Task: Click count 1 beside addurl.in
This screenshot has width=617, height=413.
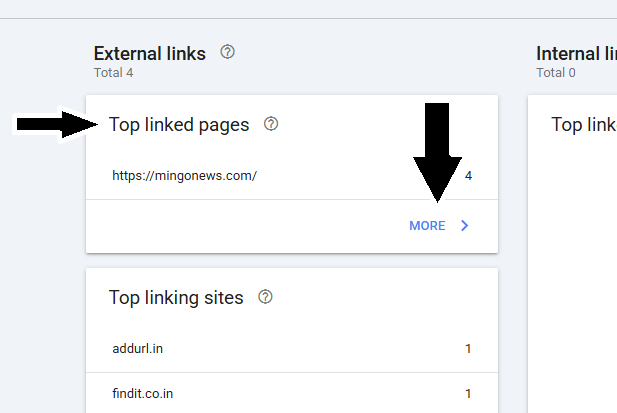Action: [x=468, y=349]
